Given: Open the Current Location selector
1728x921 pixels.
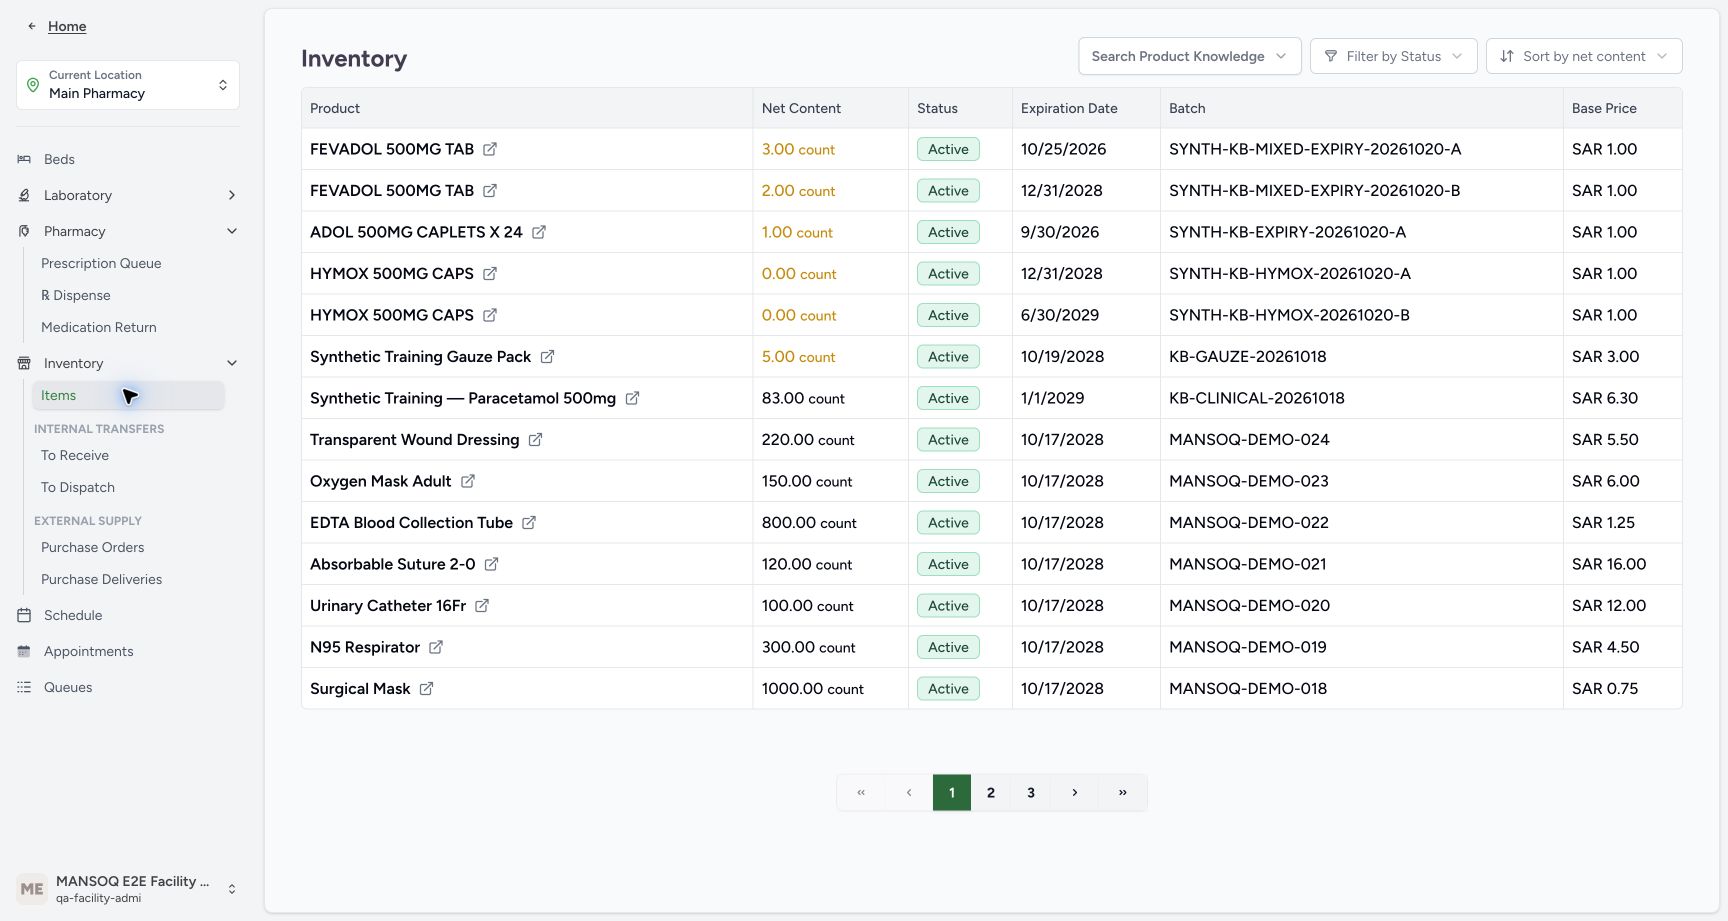Looking at the screenshot, I should click(x=128, y=85).
